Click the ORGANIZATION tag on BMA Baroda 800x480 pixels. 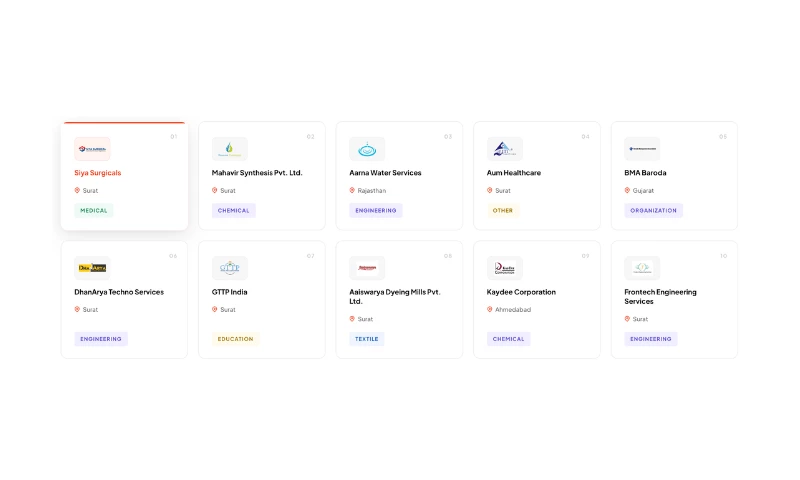[654, 211]
